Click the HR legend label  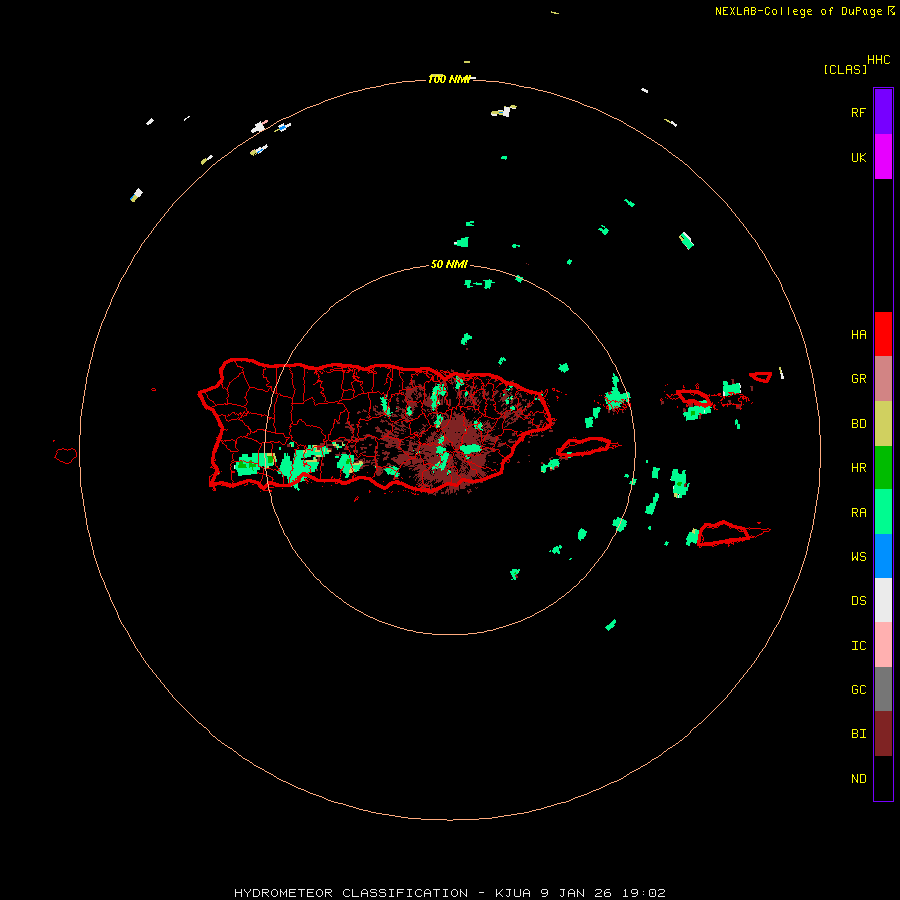[x=858, y=468]
